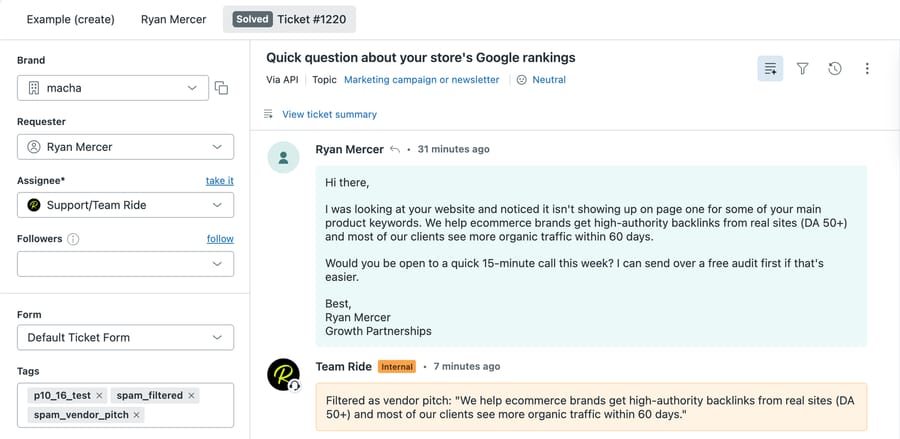900x439 pixels.
Task: Open the conversation filter icon
Action: (x=802, y=69)
